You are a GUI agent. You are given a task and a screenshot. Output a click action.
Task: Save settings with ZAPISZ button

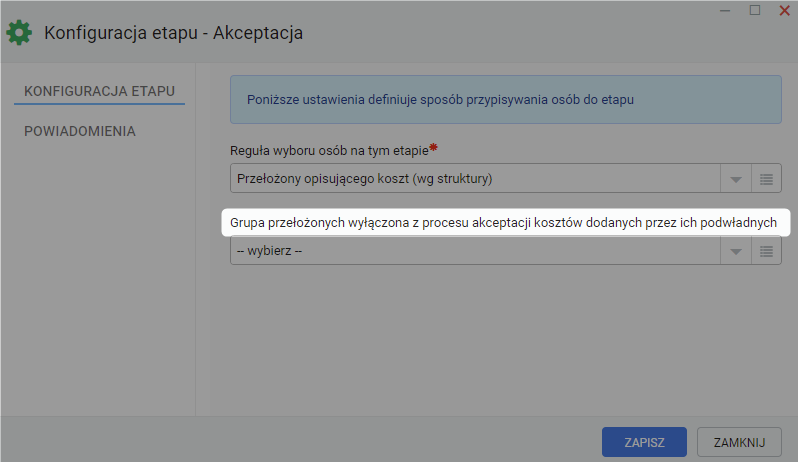click(644, 442)
